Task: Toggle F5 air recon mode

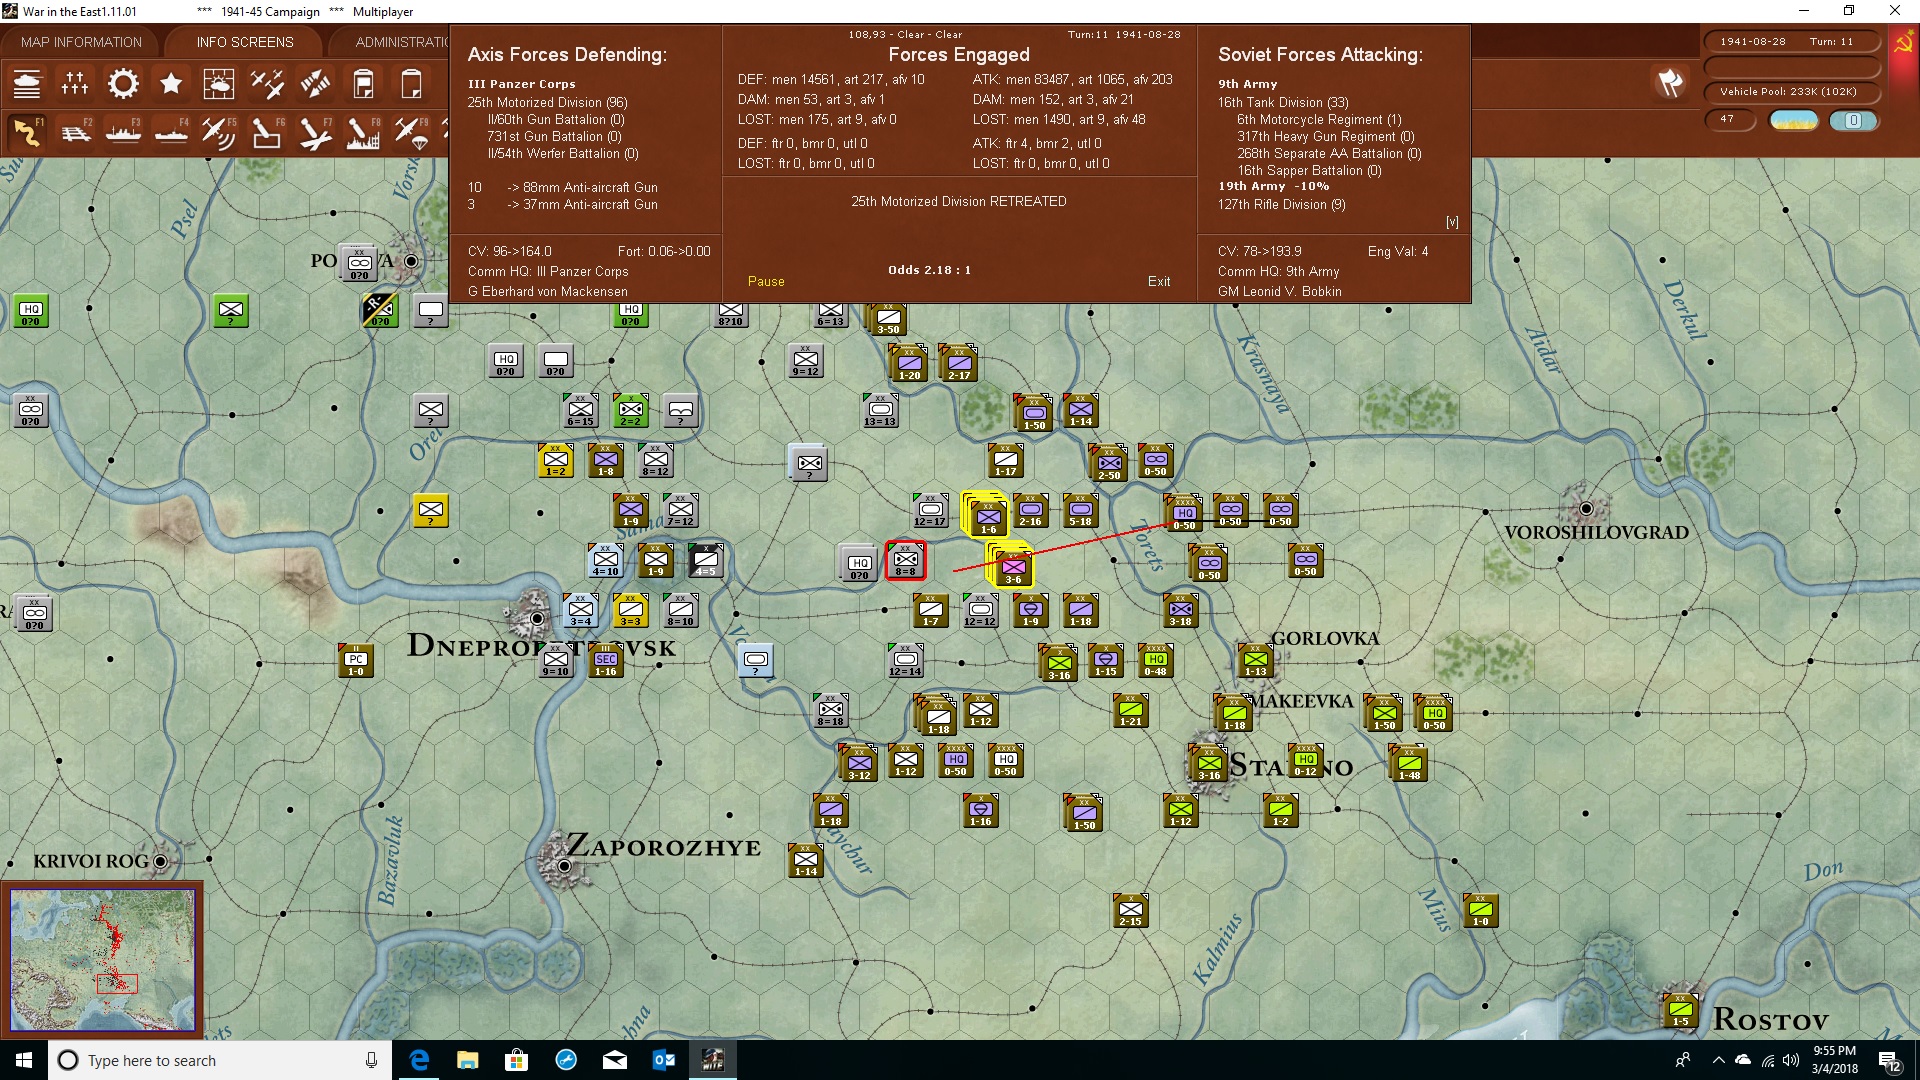Action: (219, 133)
